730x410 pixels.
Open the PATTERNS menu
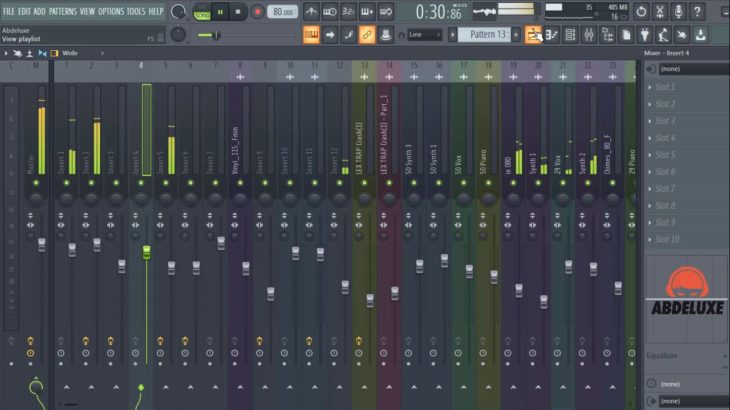pos(63,11)
